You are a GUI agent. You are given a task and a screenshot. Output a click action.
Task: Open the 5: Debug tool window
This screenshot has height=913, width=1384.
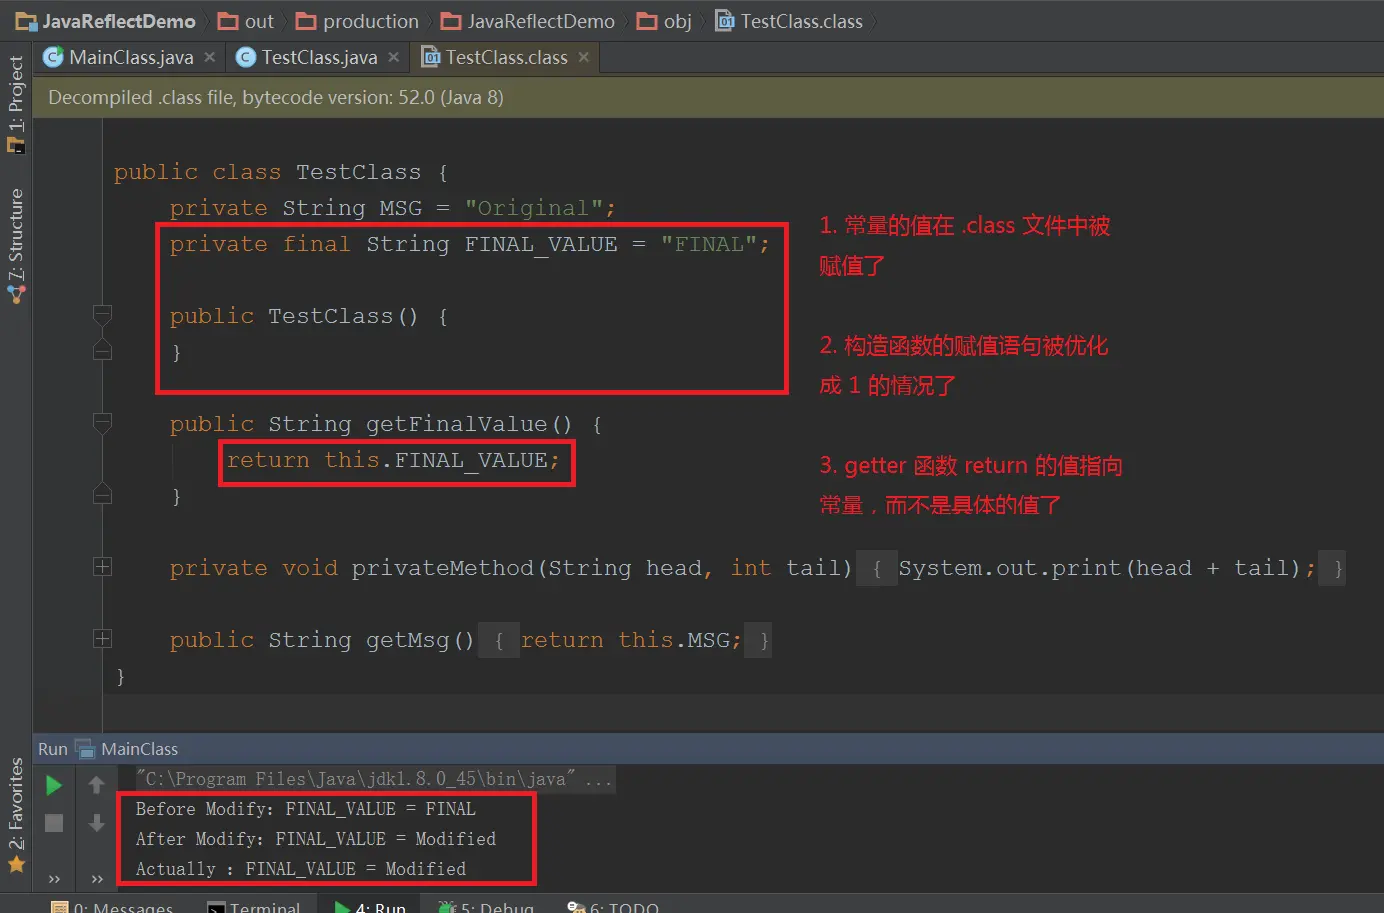point(486,907)
